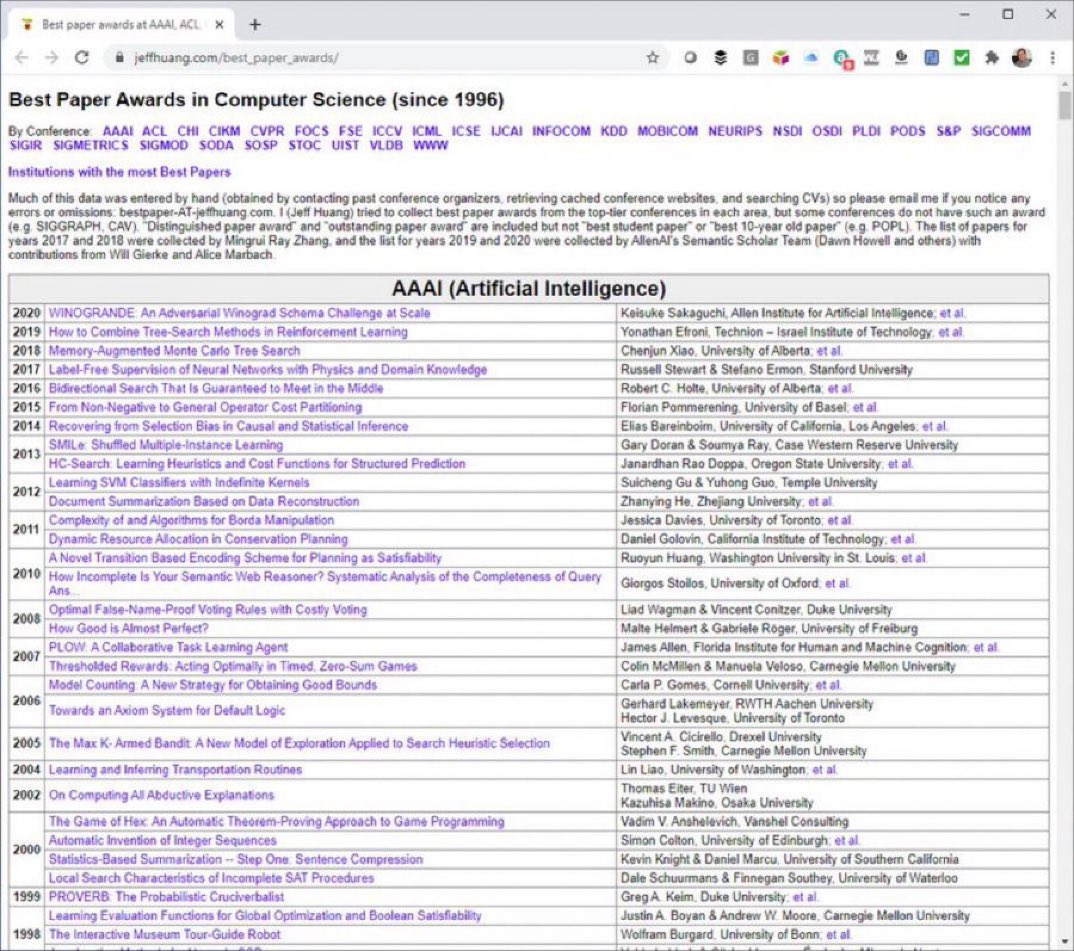1074x951 pixels.
Task: Click author cell Vadim V. Anshelevich, Vanshel Consulting
Action: pos(832,822)
